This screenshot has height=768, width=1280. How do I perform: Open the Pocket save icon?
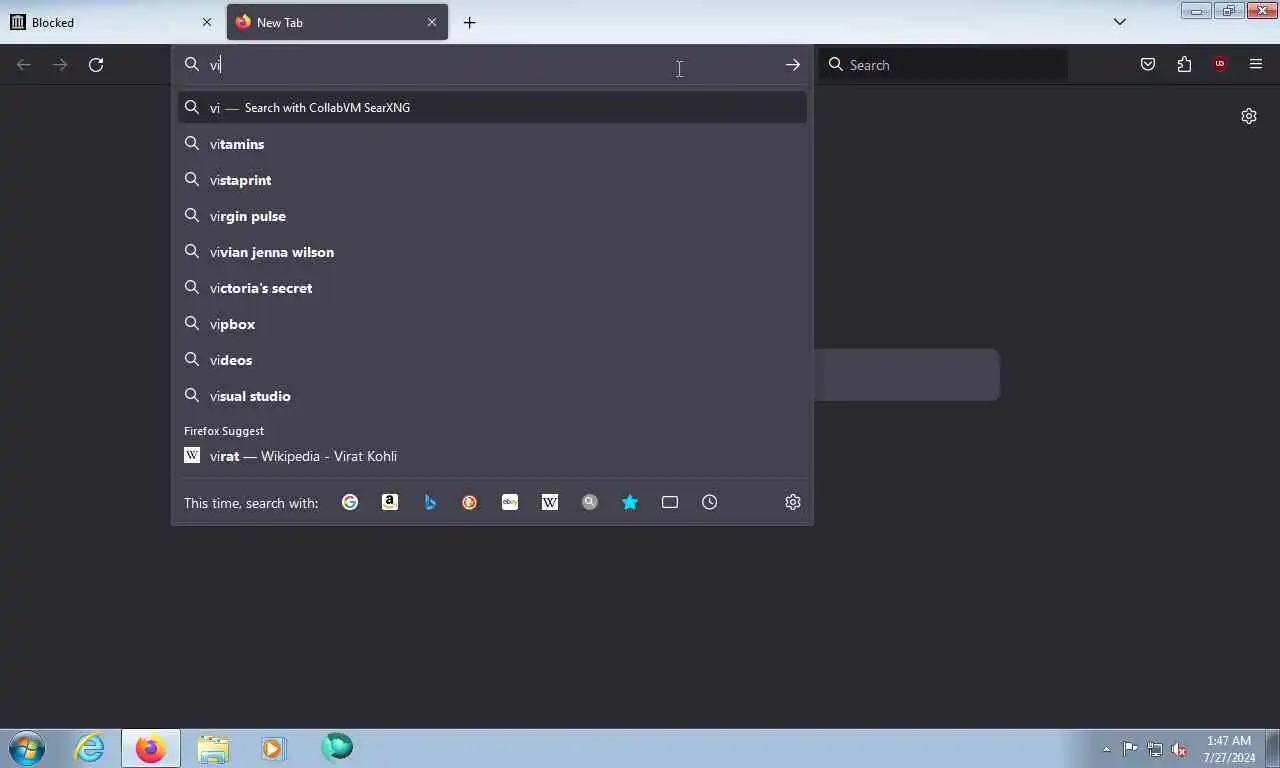point(1148,65)
